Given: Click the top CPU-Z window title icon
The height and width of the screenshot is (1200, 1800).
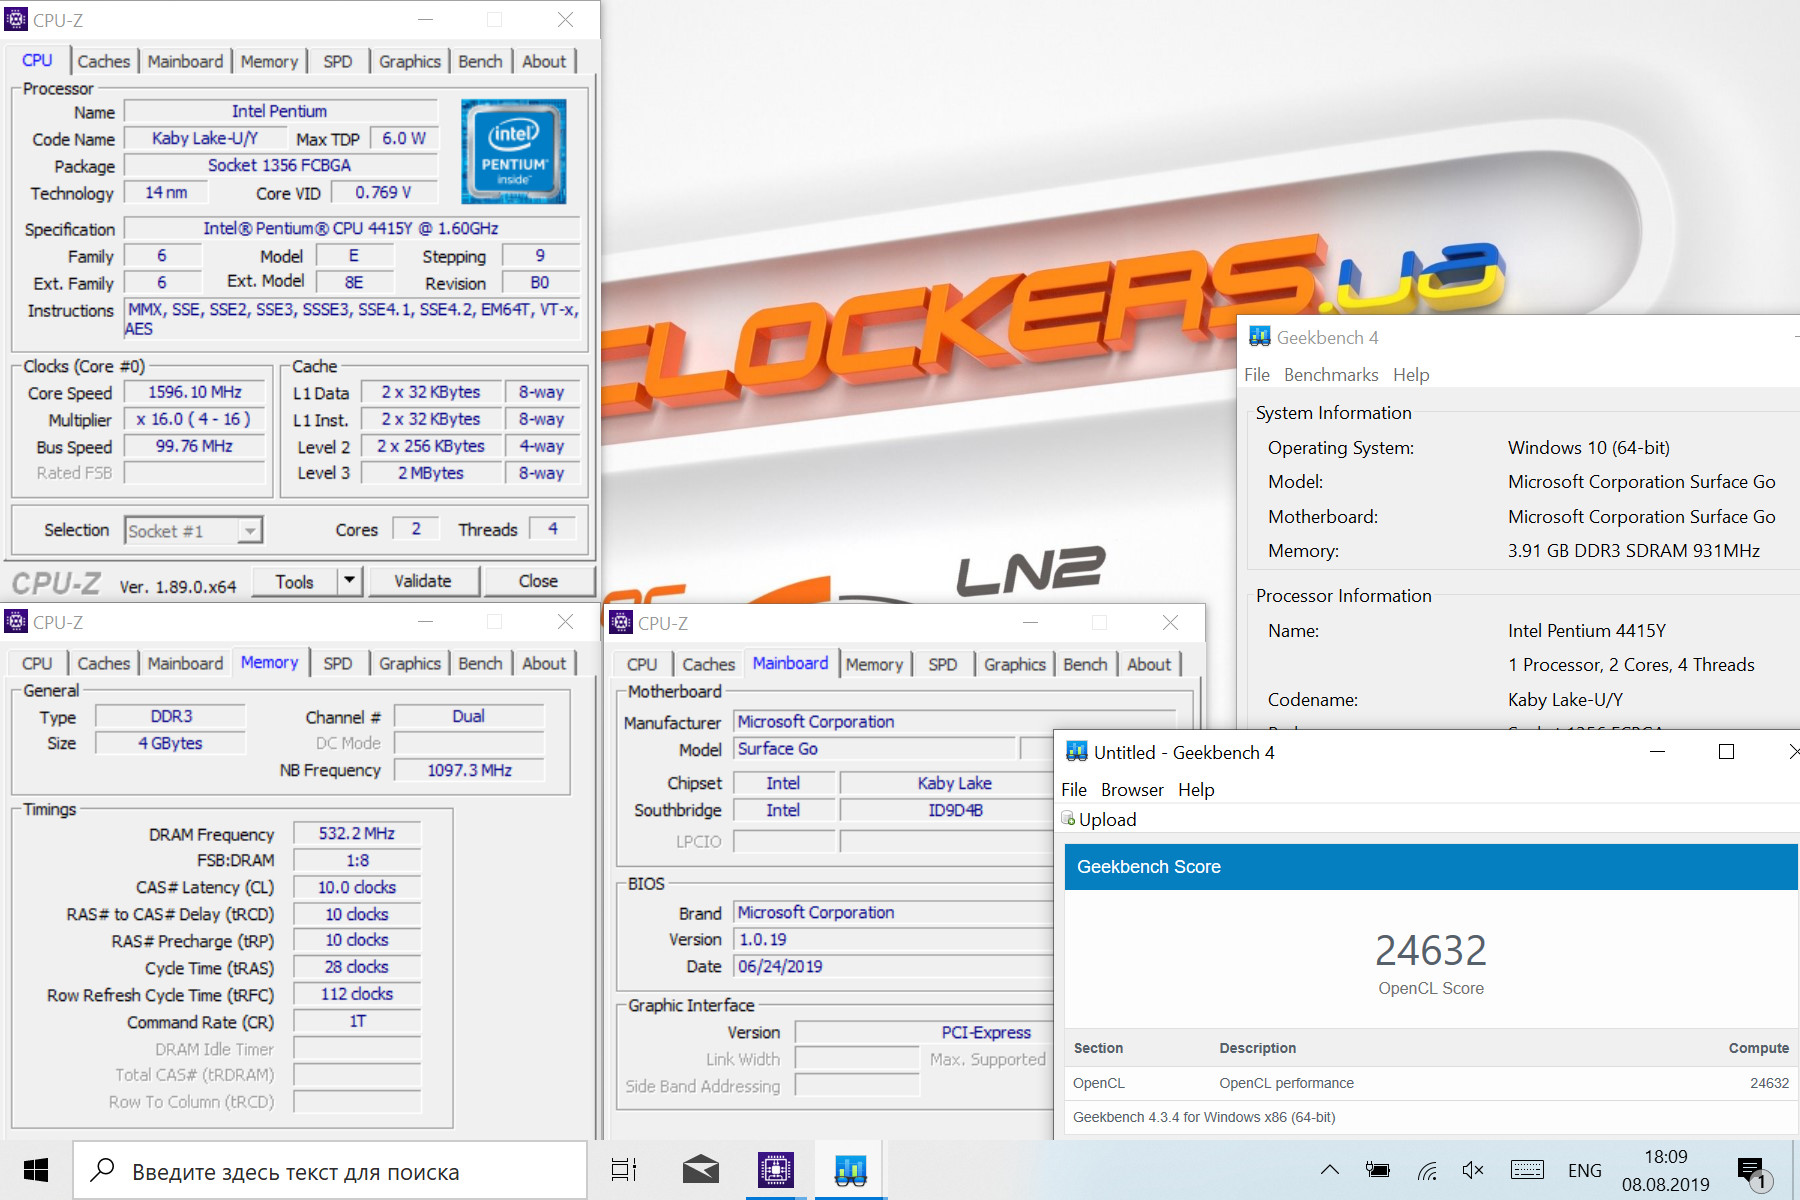Looking at the screenshot, I should [16, 19].
